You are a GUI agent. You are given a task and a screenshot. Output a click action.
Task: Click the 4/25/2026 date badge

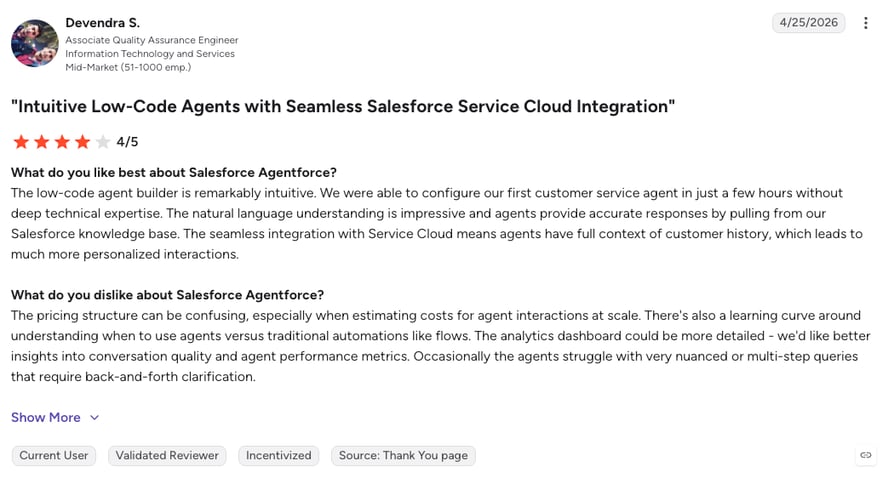[808, 23]
